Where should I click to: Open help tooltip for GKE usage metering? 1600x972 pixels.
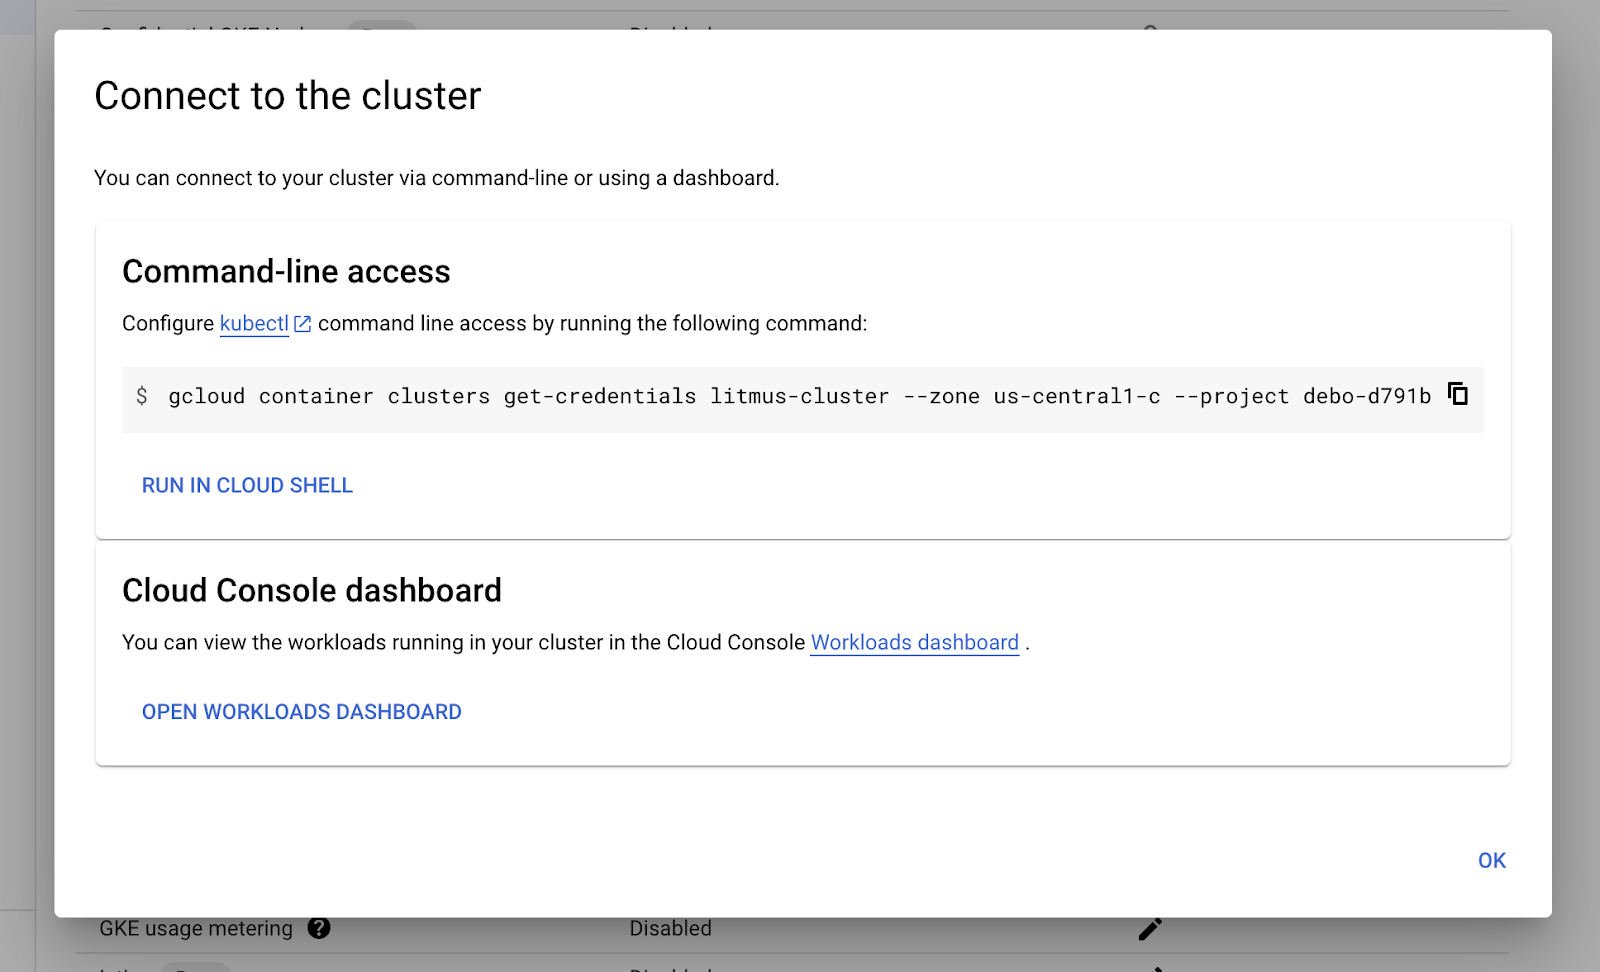318,929
